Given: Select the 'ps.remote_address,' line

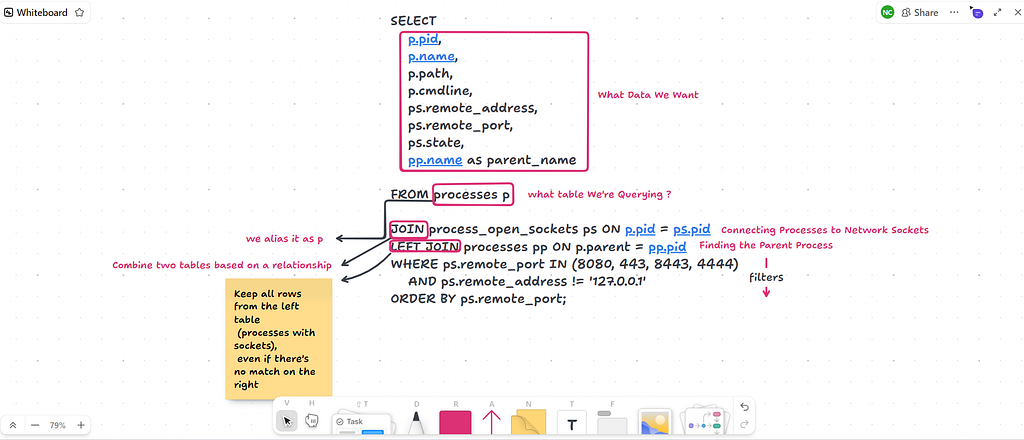Looking at the screenshot, I should [x=473, y=108].
